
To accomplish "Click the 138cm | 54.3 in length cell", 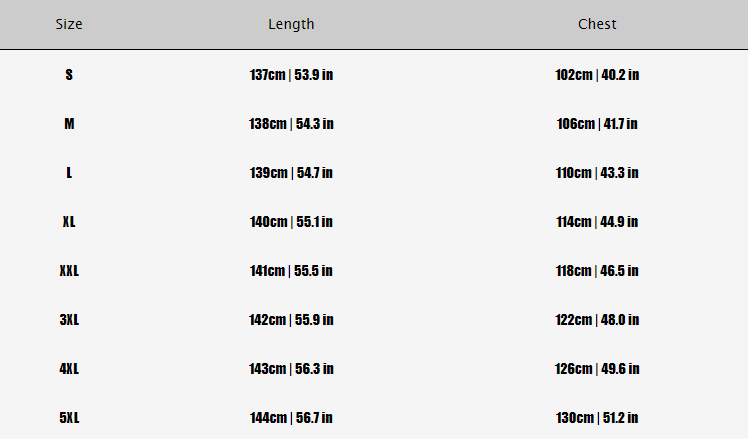I will pyautogui.click(x=291, y=124).
